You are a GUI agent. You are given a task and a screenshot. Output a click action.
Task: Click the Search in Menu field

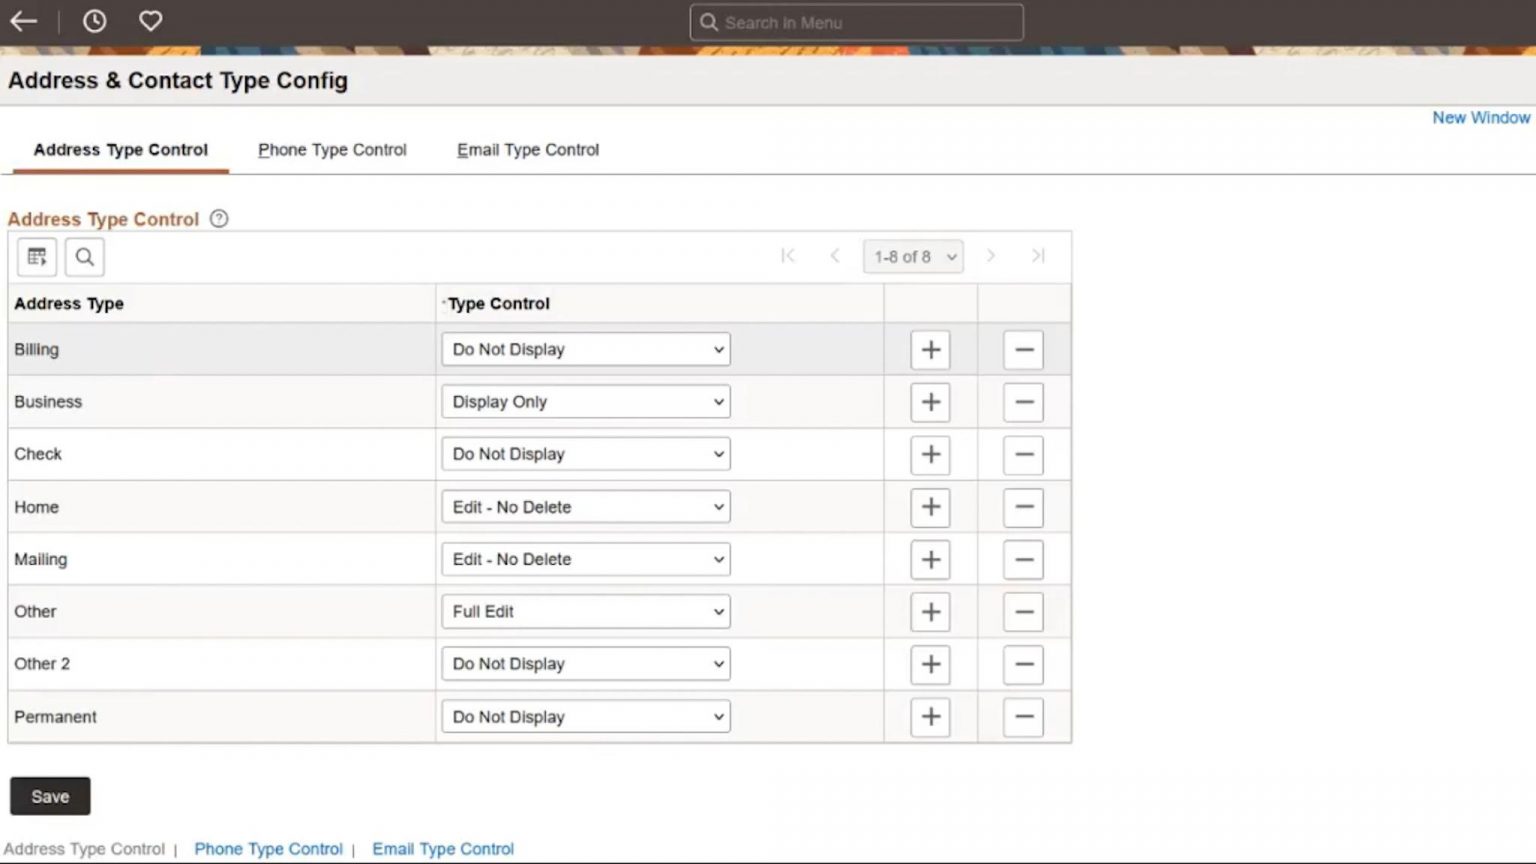(x=855, y=21)
